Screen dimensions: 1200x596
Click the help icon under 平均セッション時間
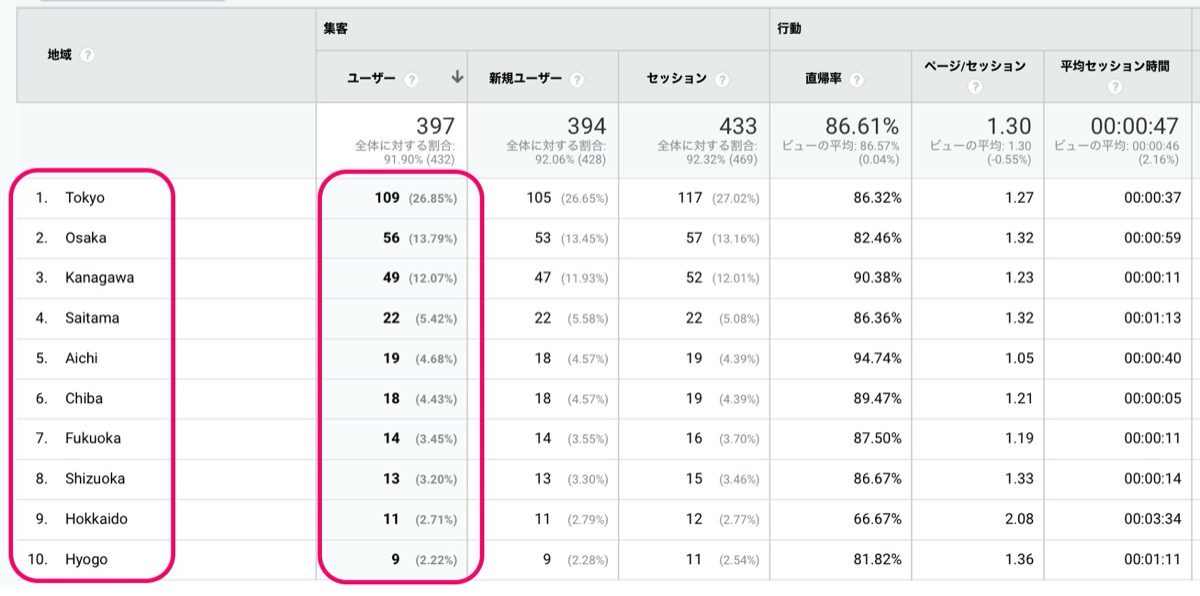click(x=1114, y=87)
